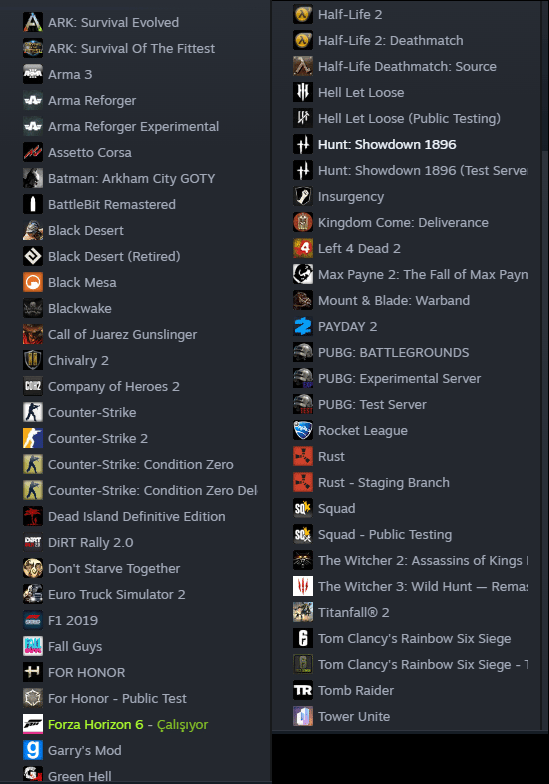Click the Rust red icon
This screenshot has width=549, height=784.
pos(302,456)
